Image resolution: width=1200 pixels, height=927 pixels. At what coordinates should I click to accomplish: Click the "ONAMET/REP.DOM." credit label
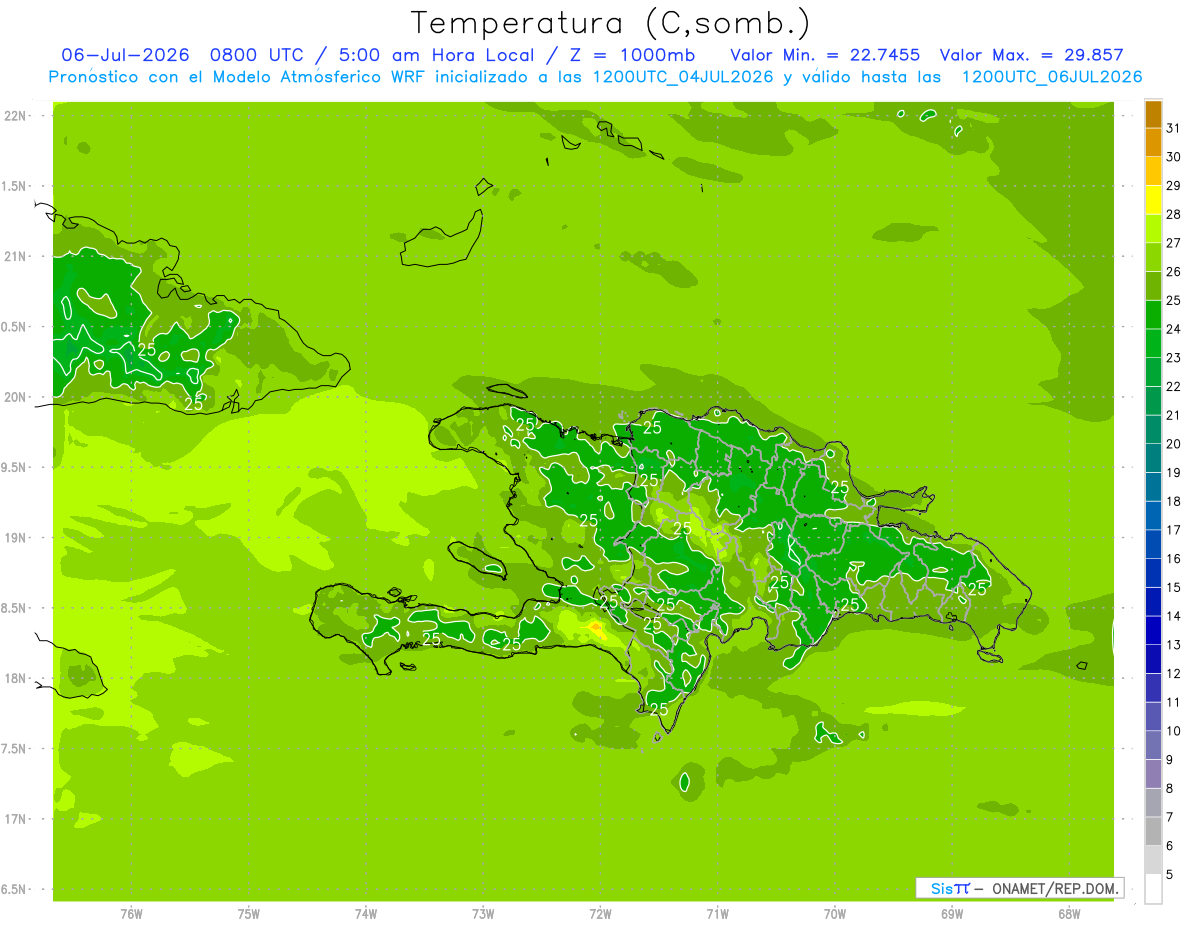tap(1056, 888)
